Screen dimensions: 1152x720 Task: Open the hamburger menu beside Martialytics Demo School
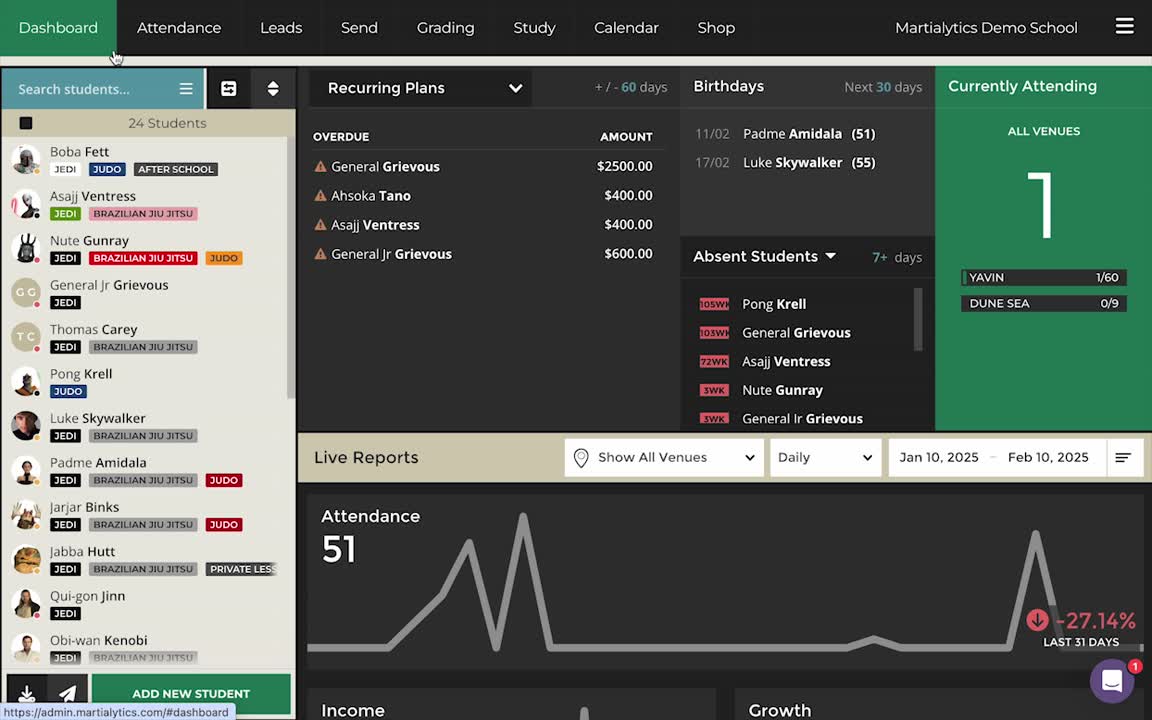coord(1124,26)
